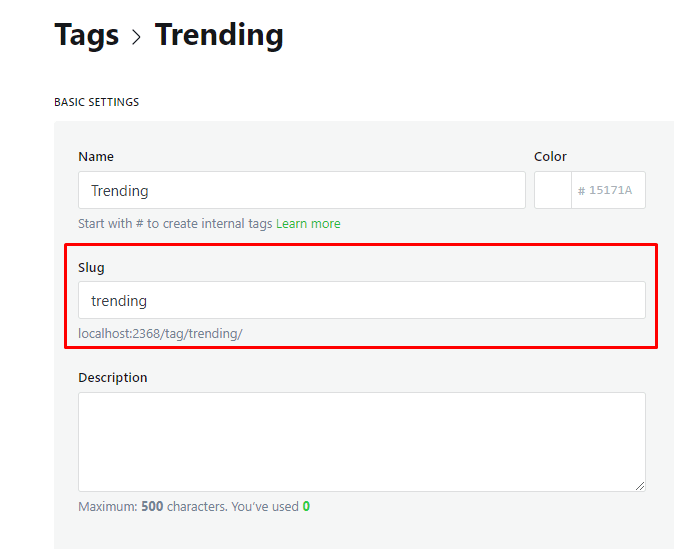674x549 pixels.
Task: Click the Tags breadcrumb link
Action: [x=86, y=35]
